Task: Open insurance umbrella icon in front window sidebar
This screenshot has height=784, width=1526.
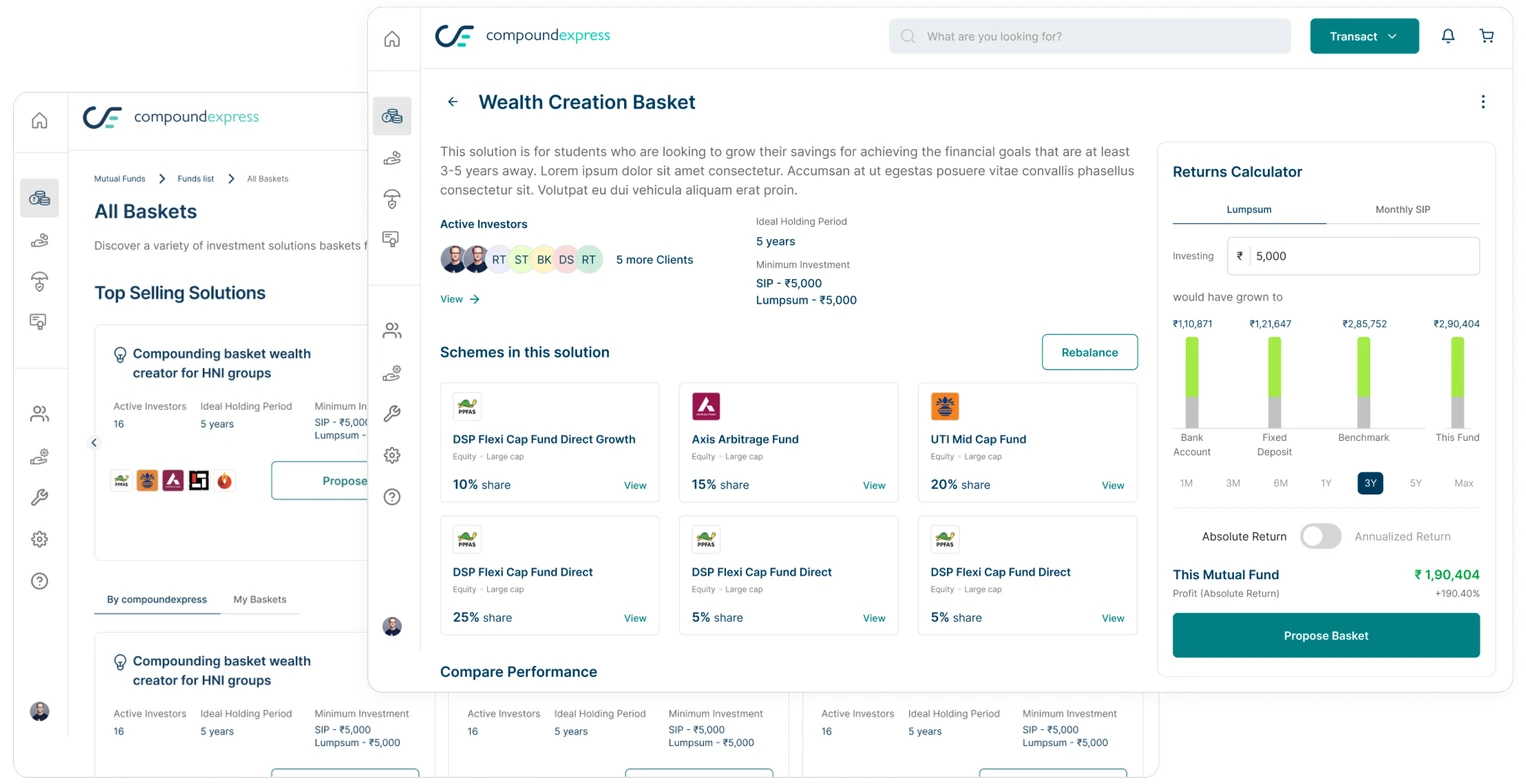Action: point(392,199)
